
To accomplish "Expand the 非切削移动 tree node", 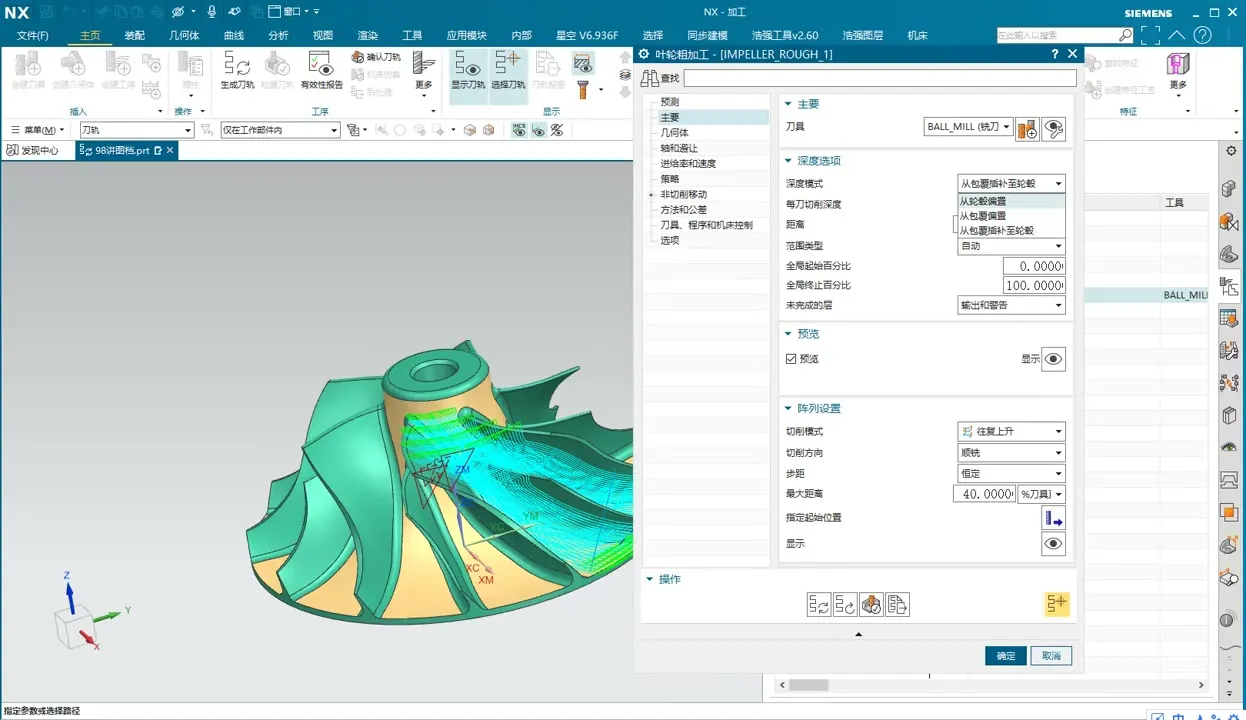I will (651, 194).
